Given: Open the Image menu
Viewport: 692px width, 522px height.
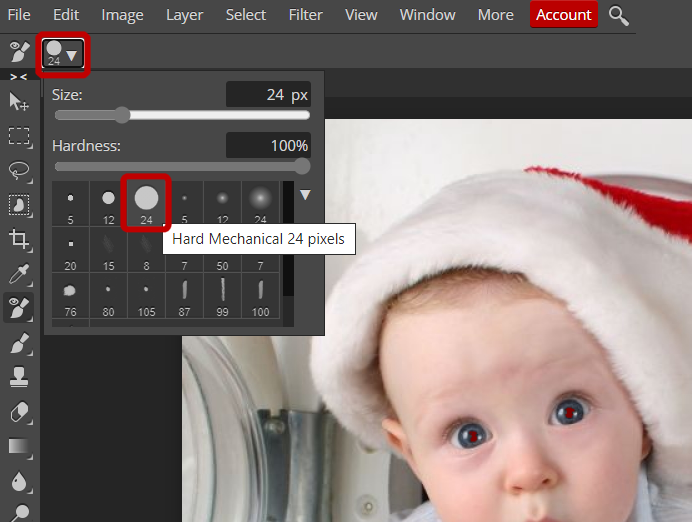Looking at the screenshot, I should [x=122, y=15].
